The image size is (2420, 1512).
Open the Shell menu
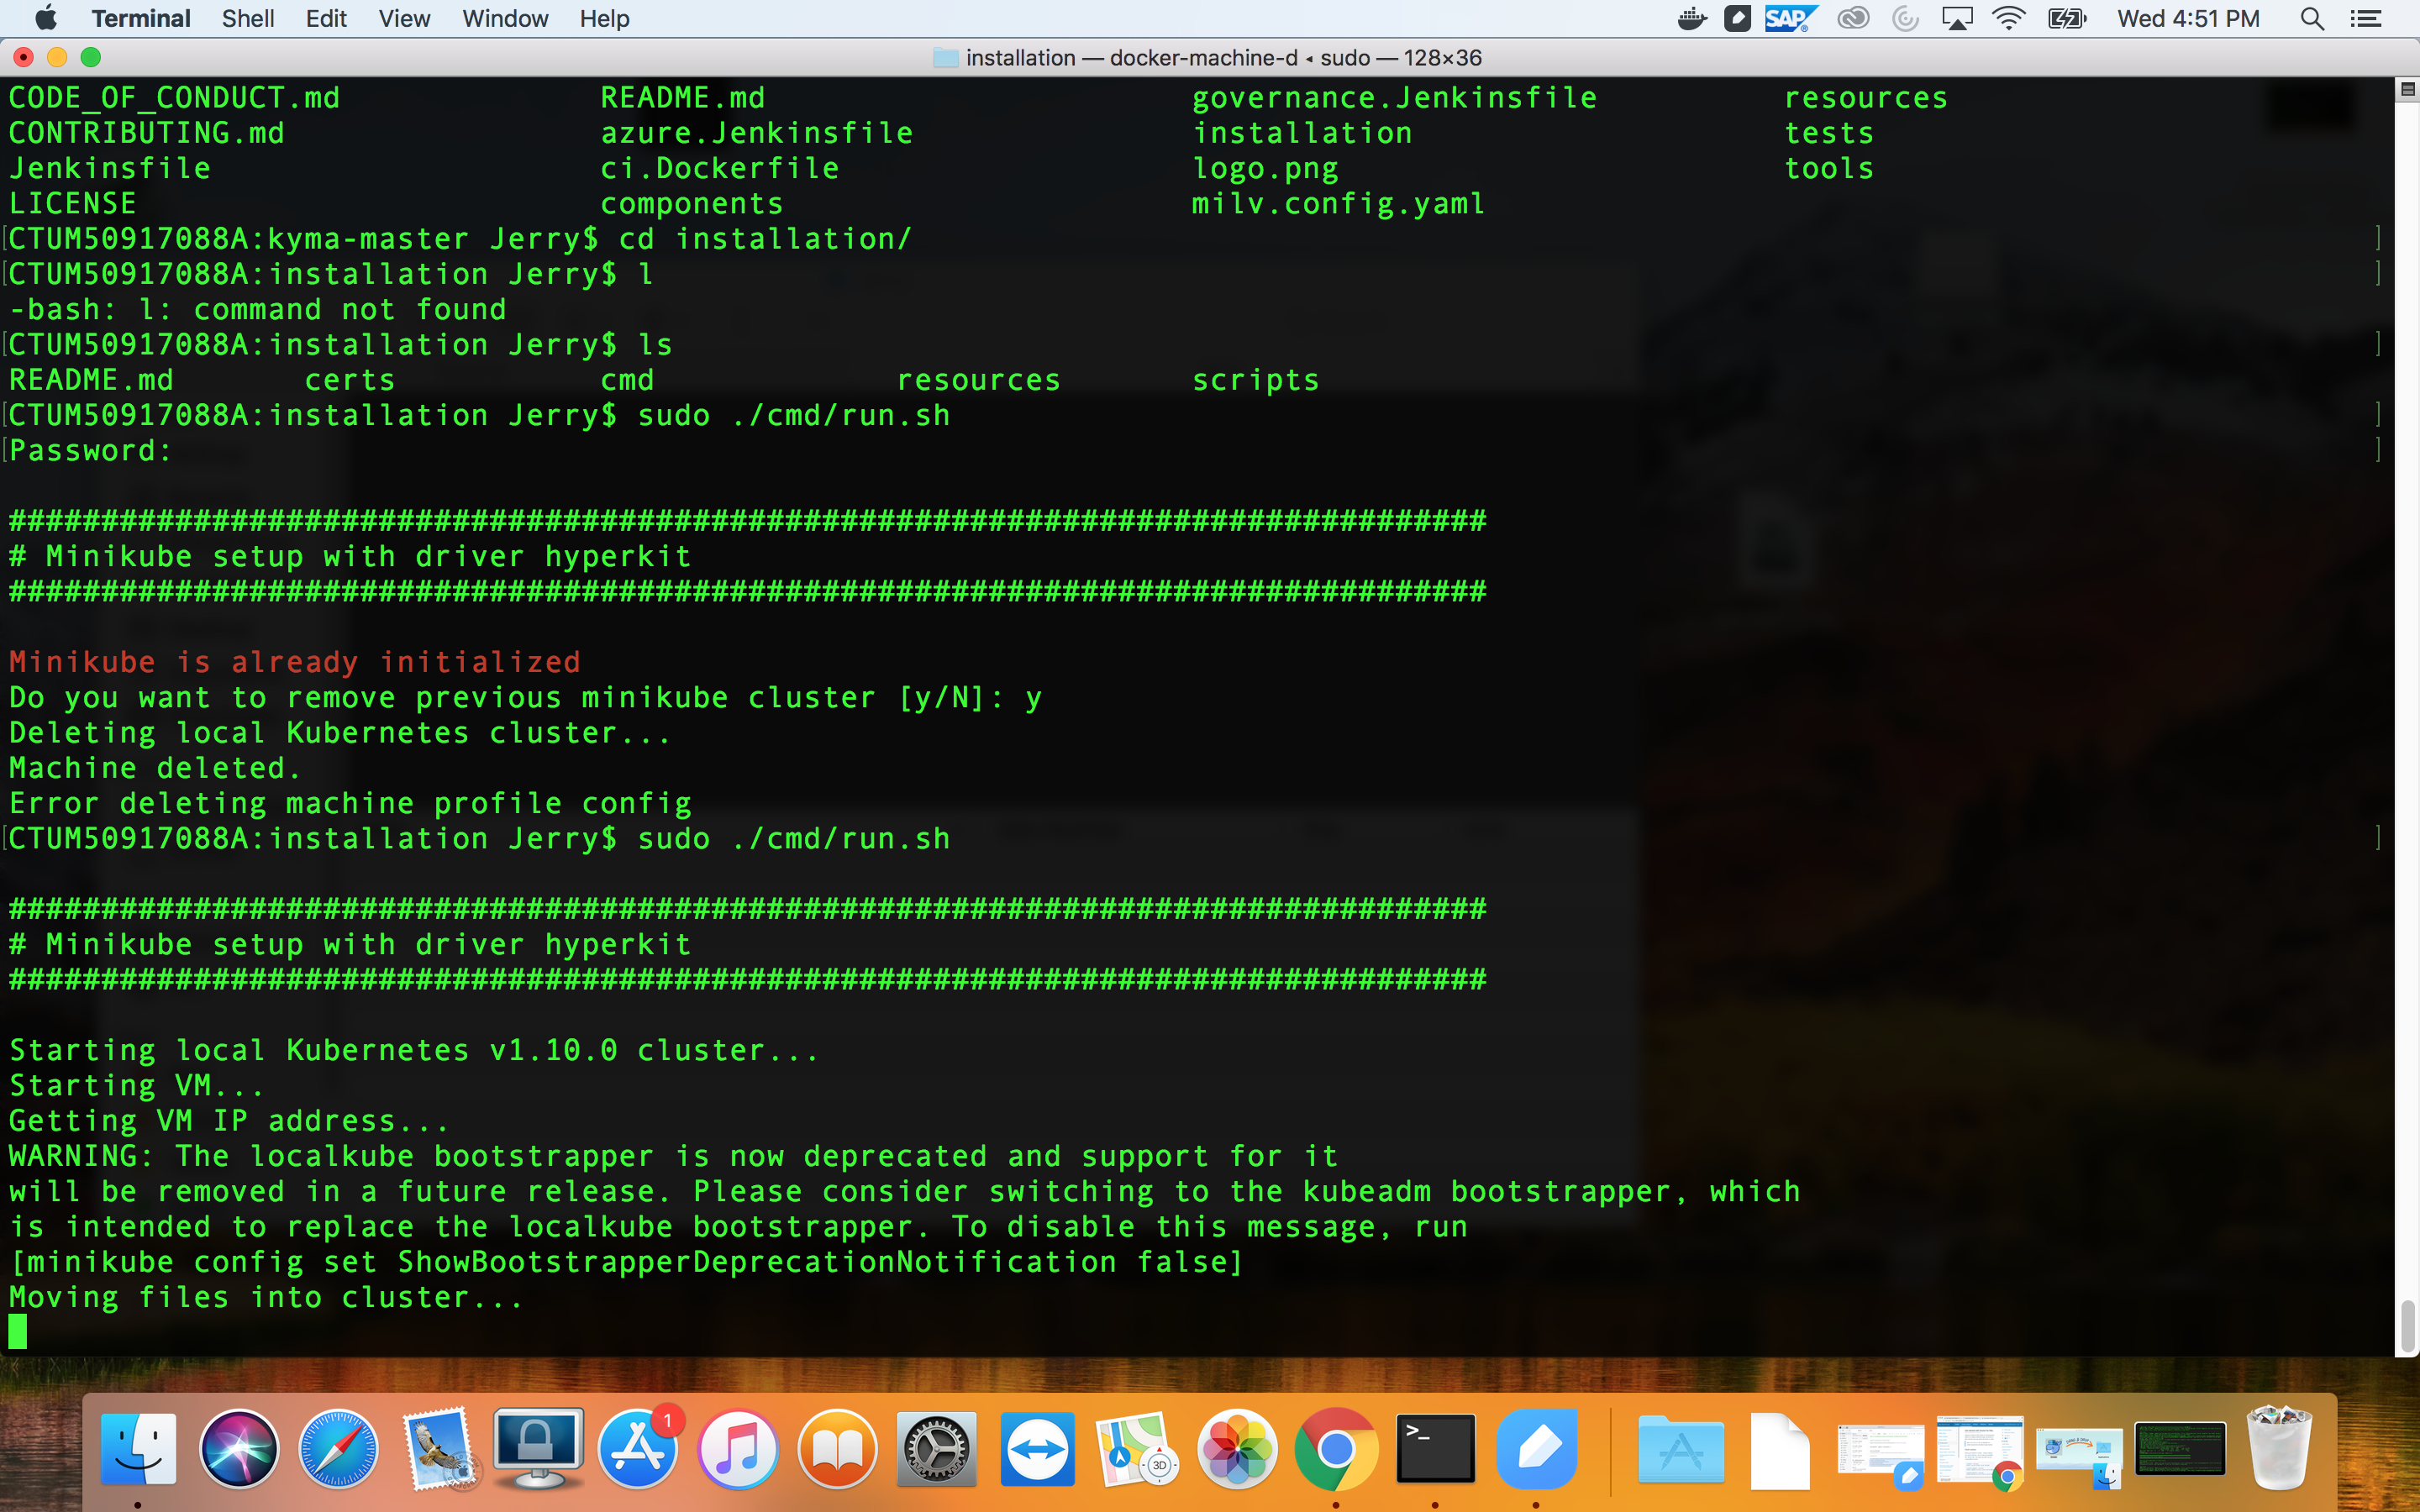[x=247, y=18]
